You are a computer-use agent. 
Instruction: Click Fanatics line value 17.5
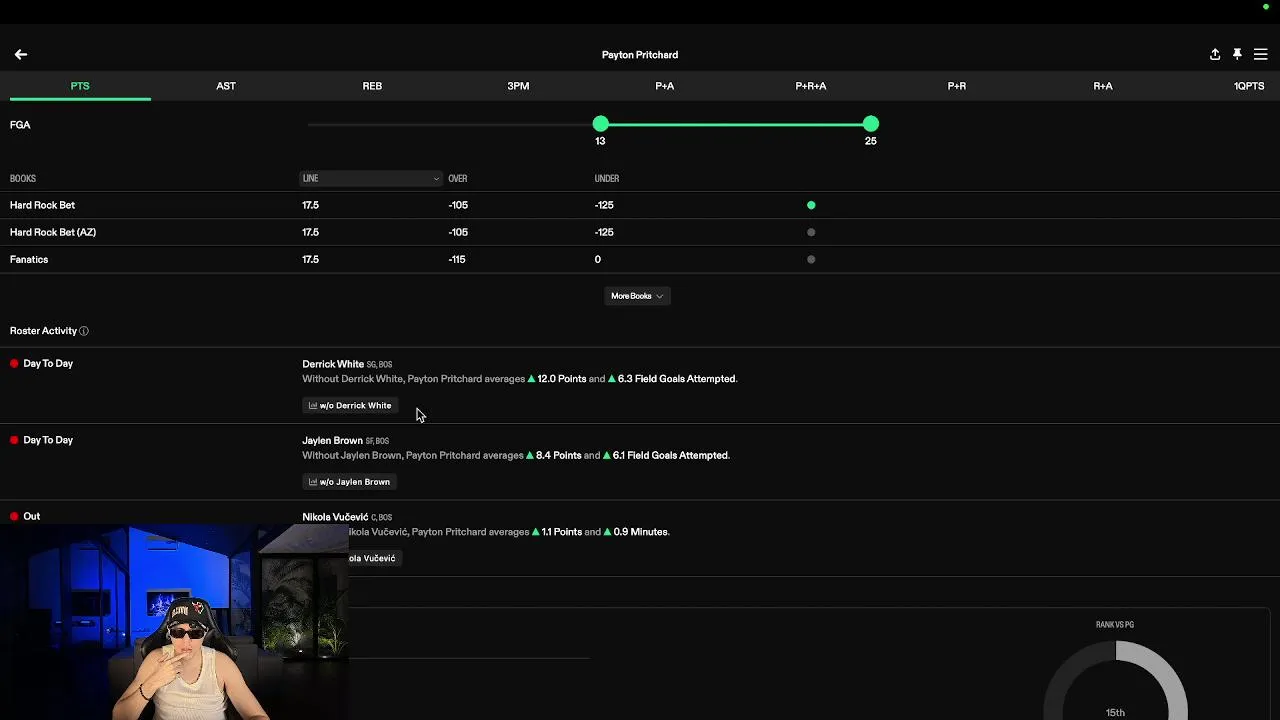tap(311, 259)
